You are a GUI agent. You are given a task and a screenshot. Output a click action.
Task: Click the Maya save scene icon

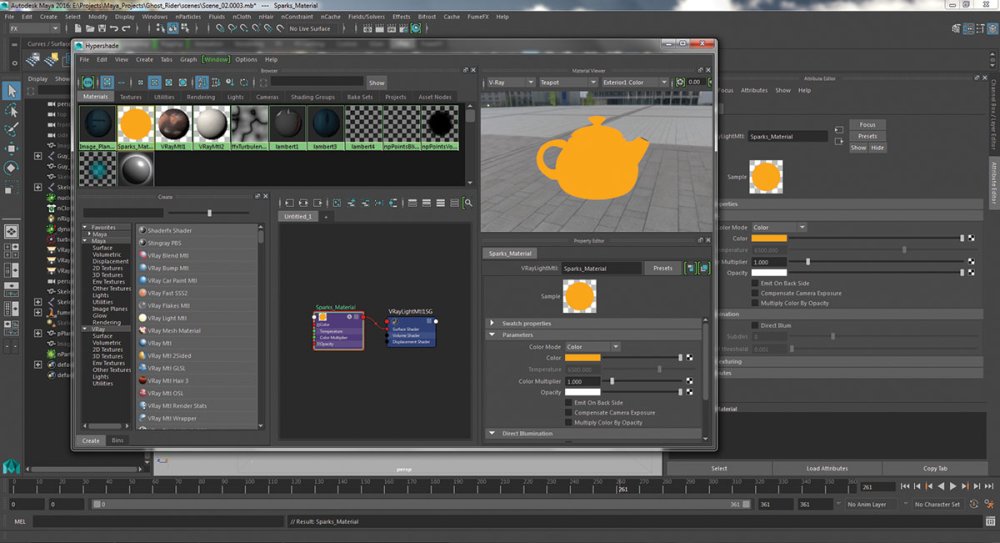(x=101, y=29)
